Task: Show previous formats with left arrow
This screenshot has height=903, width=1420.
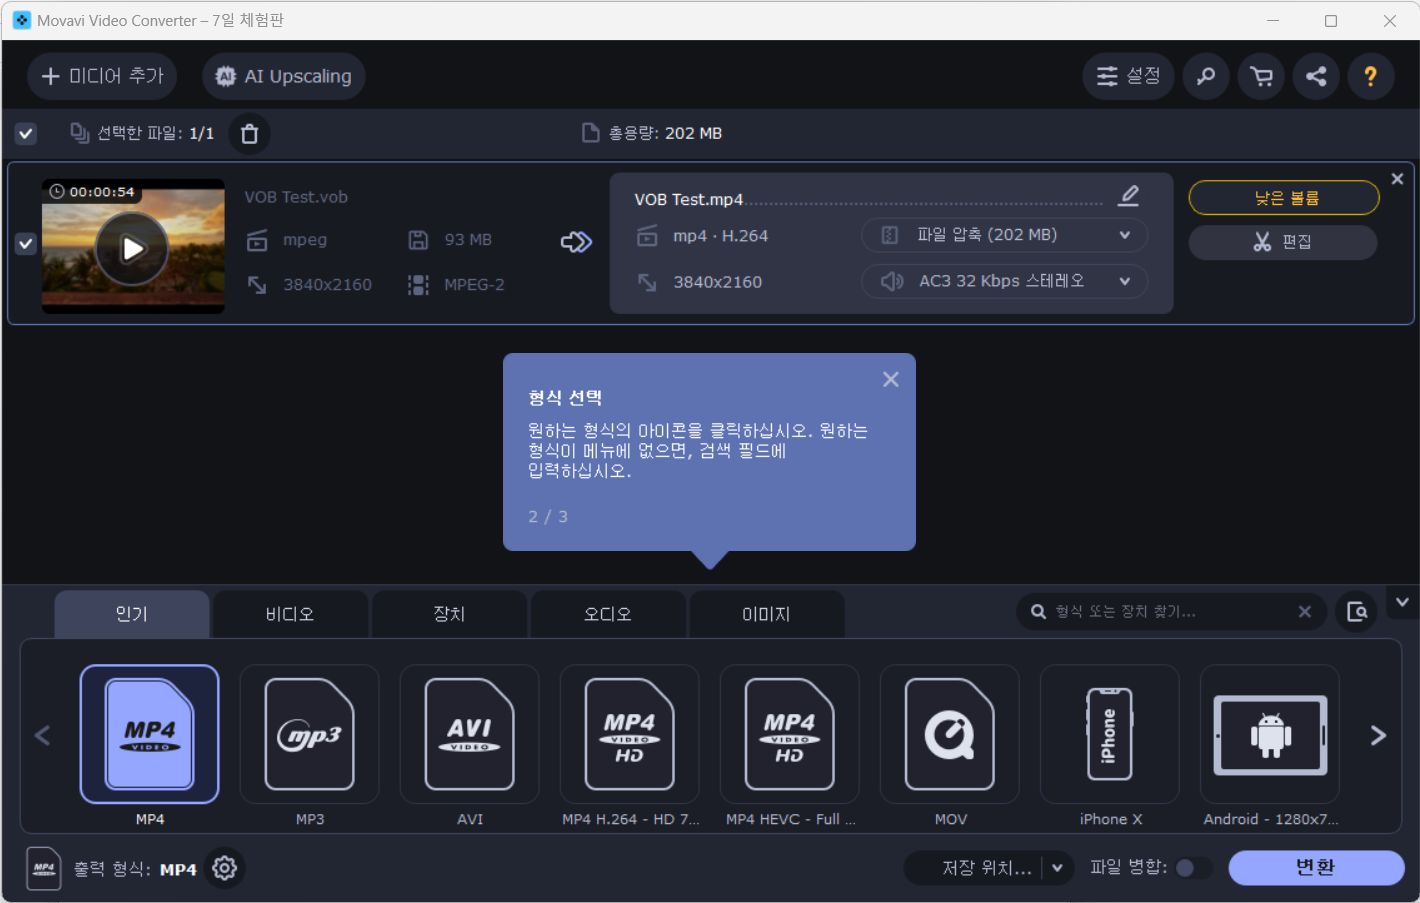Action: pyautogui.click(x=43, y=736)
